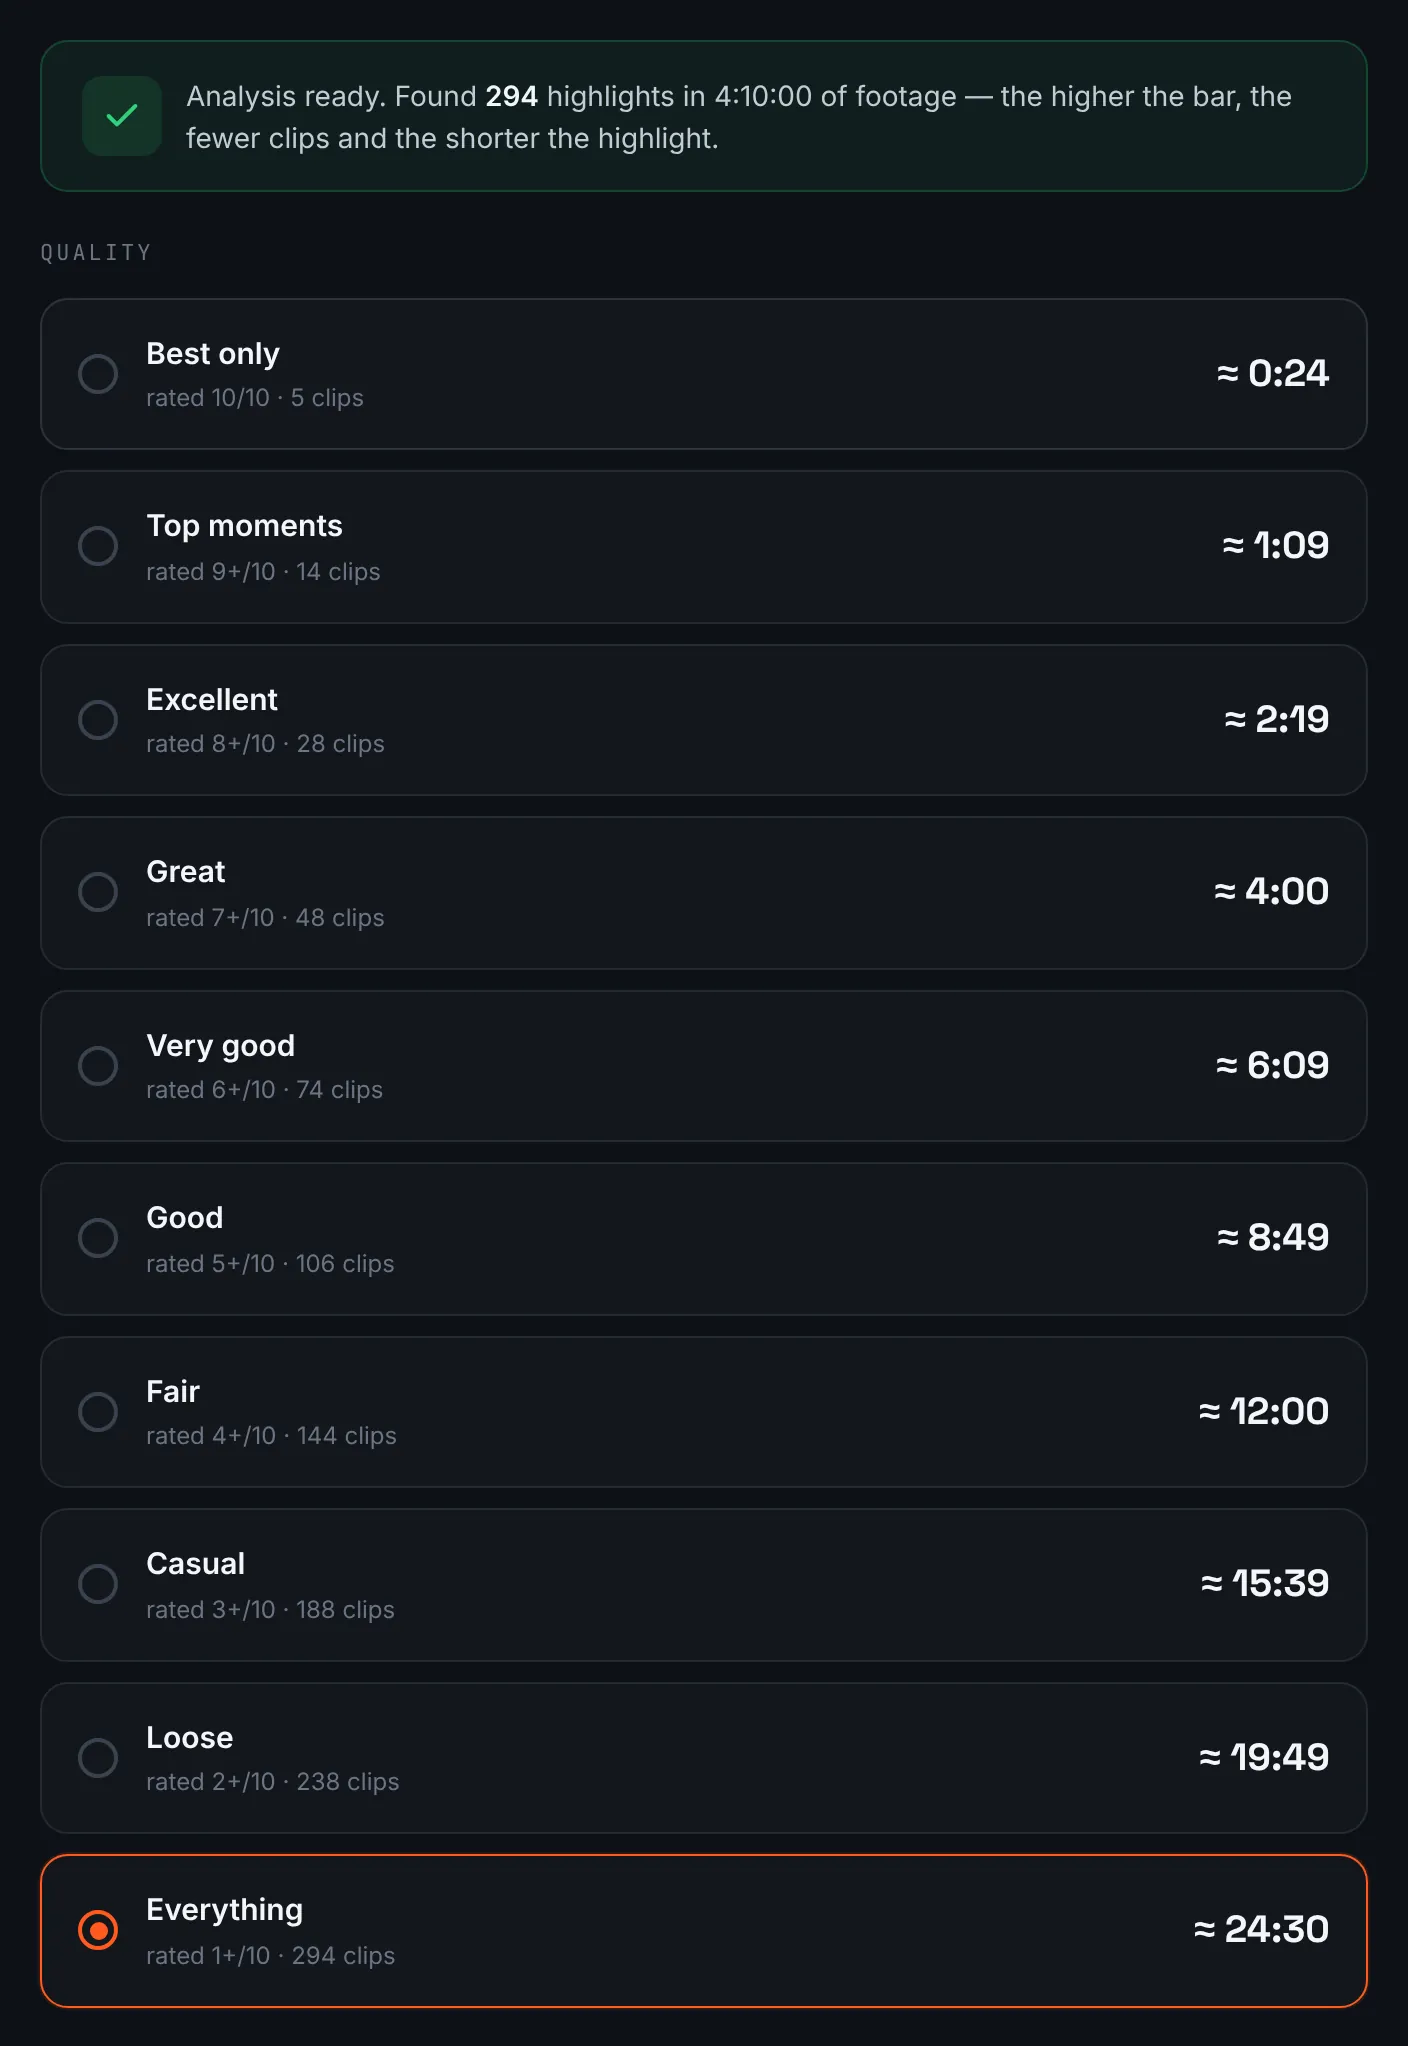Click the ≈ 4:00 duration on Great
Screen dimensions: 1408x2046
[x=1271, y=891]
